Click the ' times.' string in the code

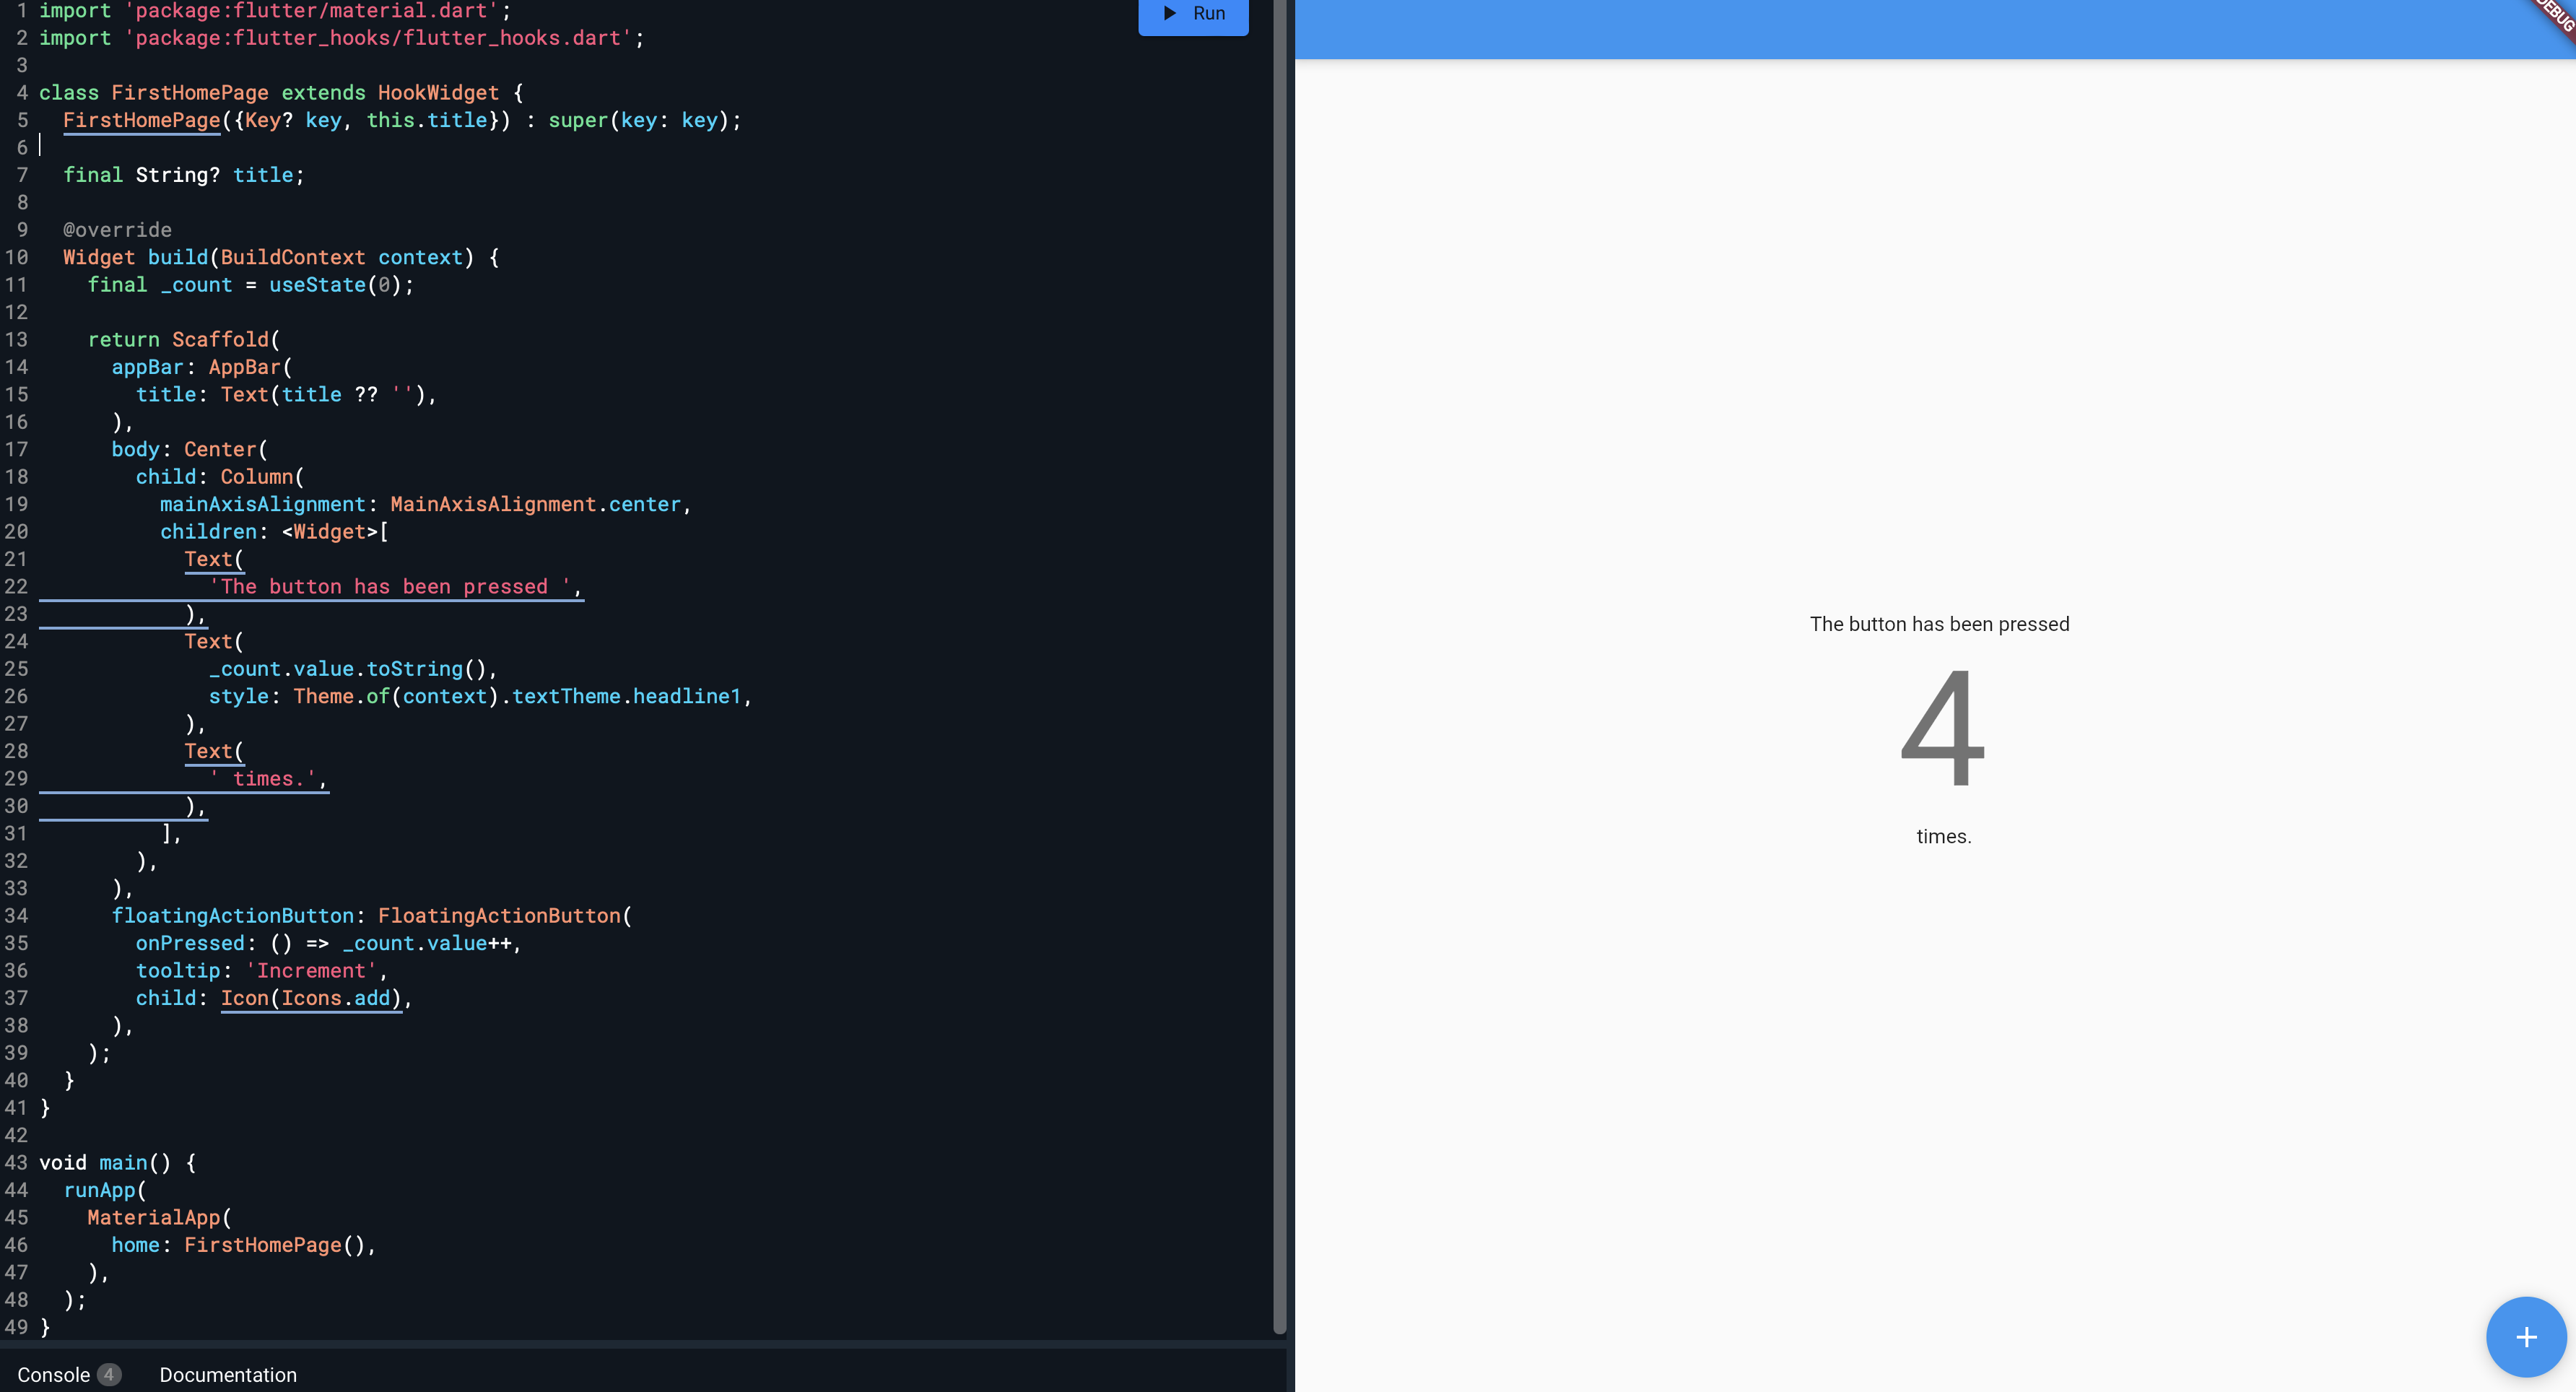(x=263, y=779)
